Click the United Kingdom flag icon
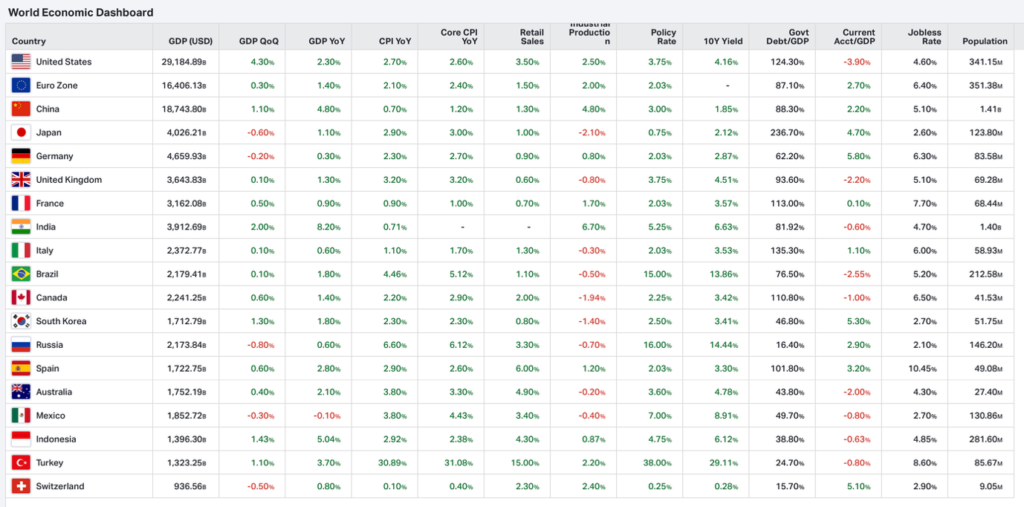1024x507 pixels. pos(20,180)
